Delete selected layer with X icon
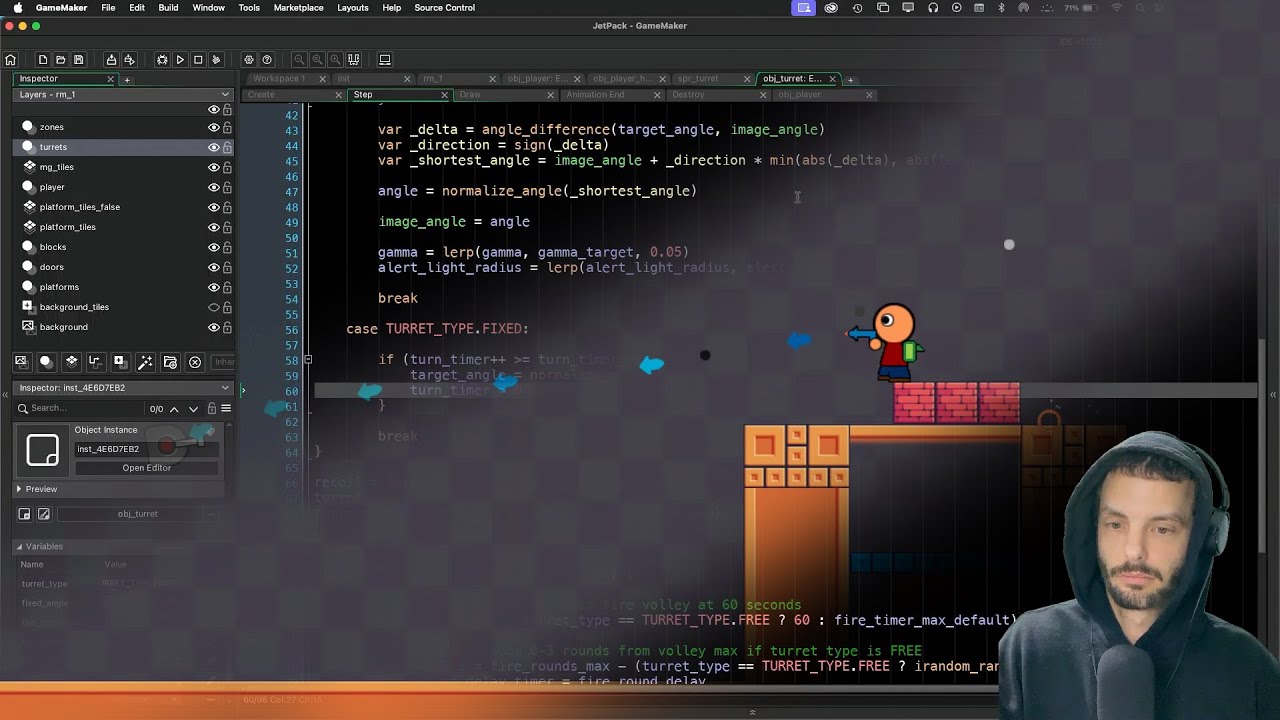Screen dimensions: 1280x720 195,362
